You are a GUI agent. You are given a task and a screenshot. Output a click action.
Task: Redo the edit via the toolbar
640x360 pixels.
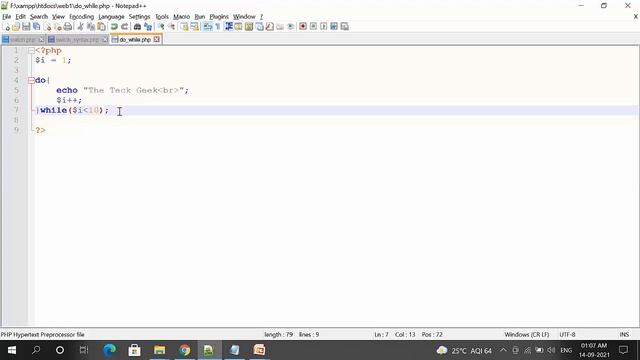(x=124, y=27)
